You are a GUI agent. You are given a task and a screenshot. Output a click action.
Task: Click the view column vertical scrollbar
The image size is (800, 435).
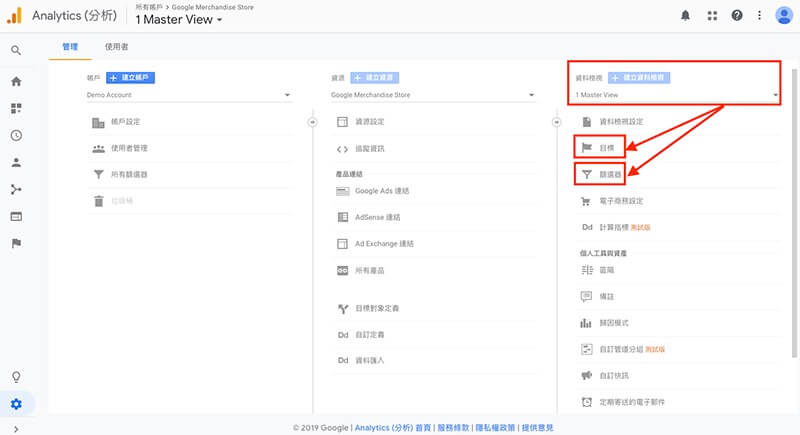pyautogui.click(x=794, y=213)
